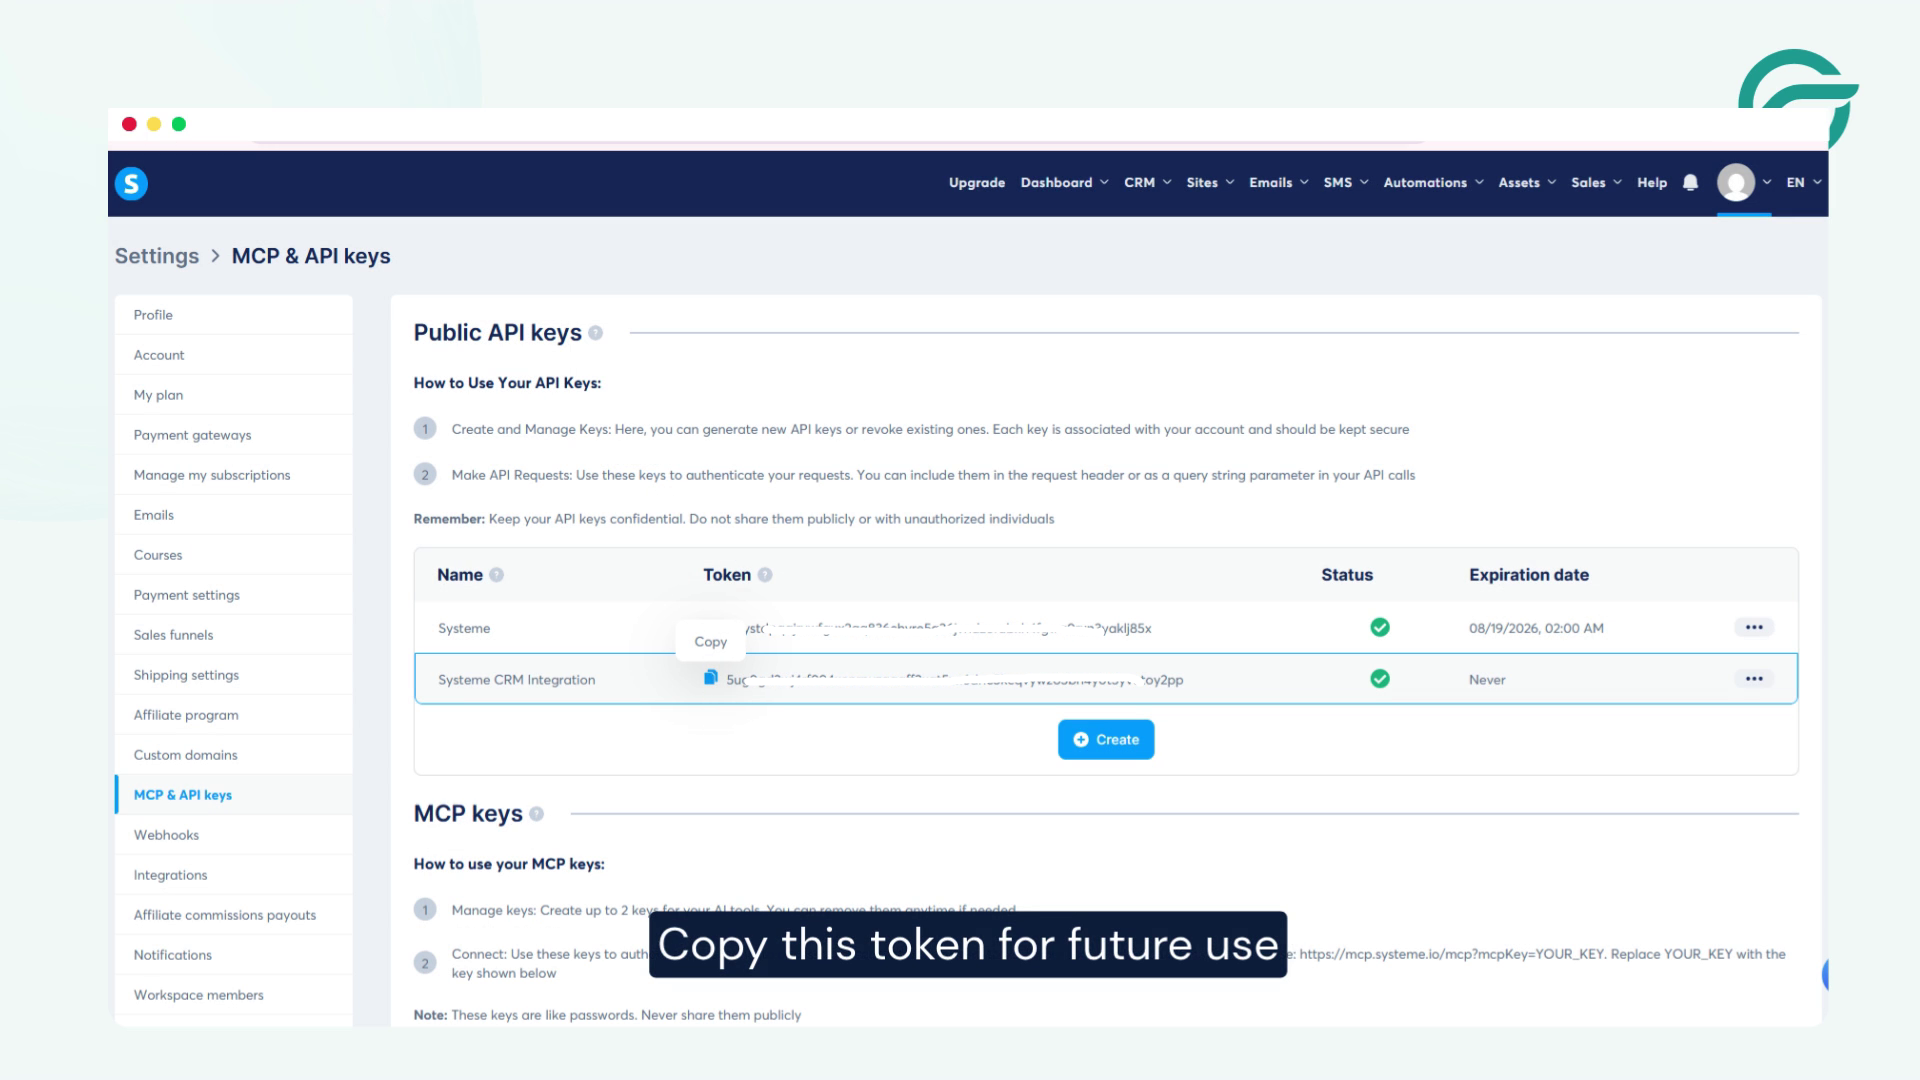Open Custom domains settings
The height and width of the screenshot is (1080, 1920).
click(x=234, y=755)
